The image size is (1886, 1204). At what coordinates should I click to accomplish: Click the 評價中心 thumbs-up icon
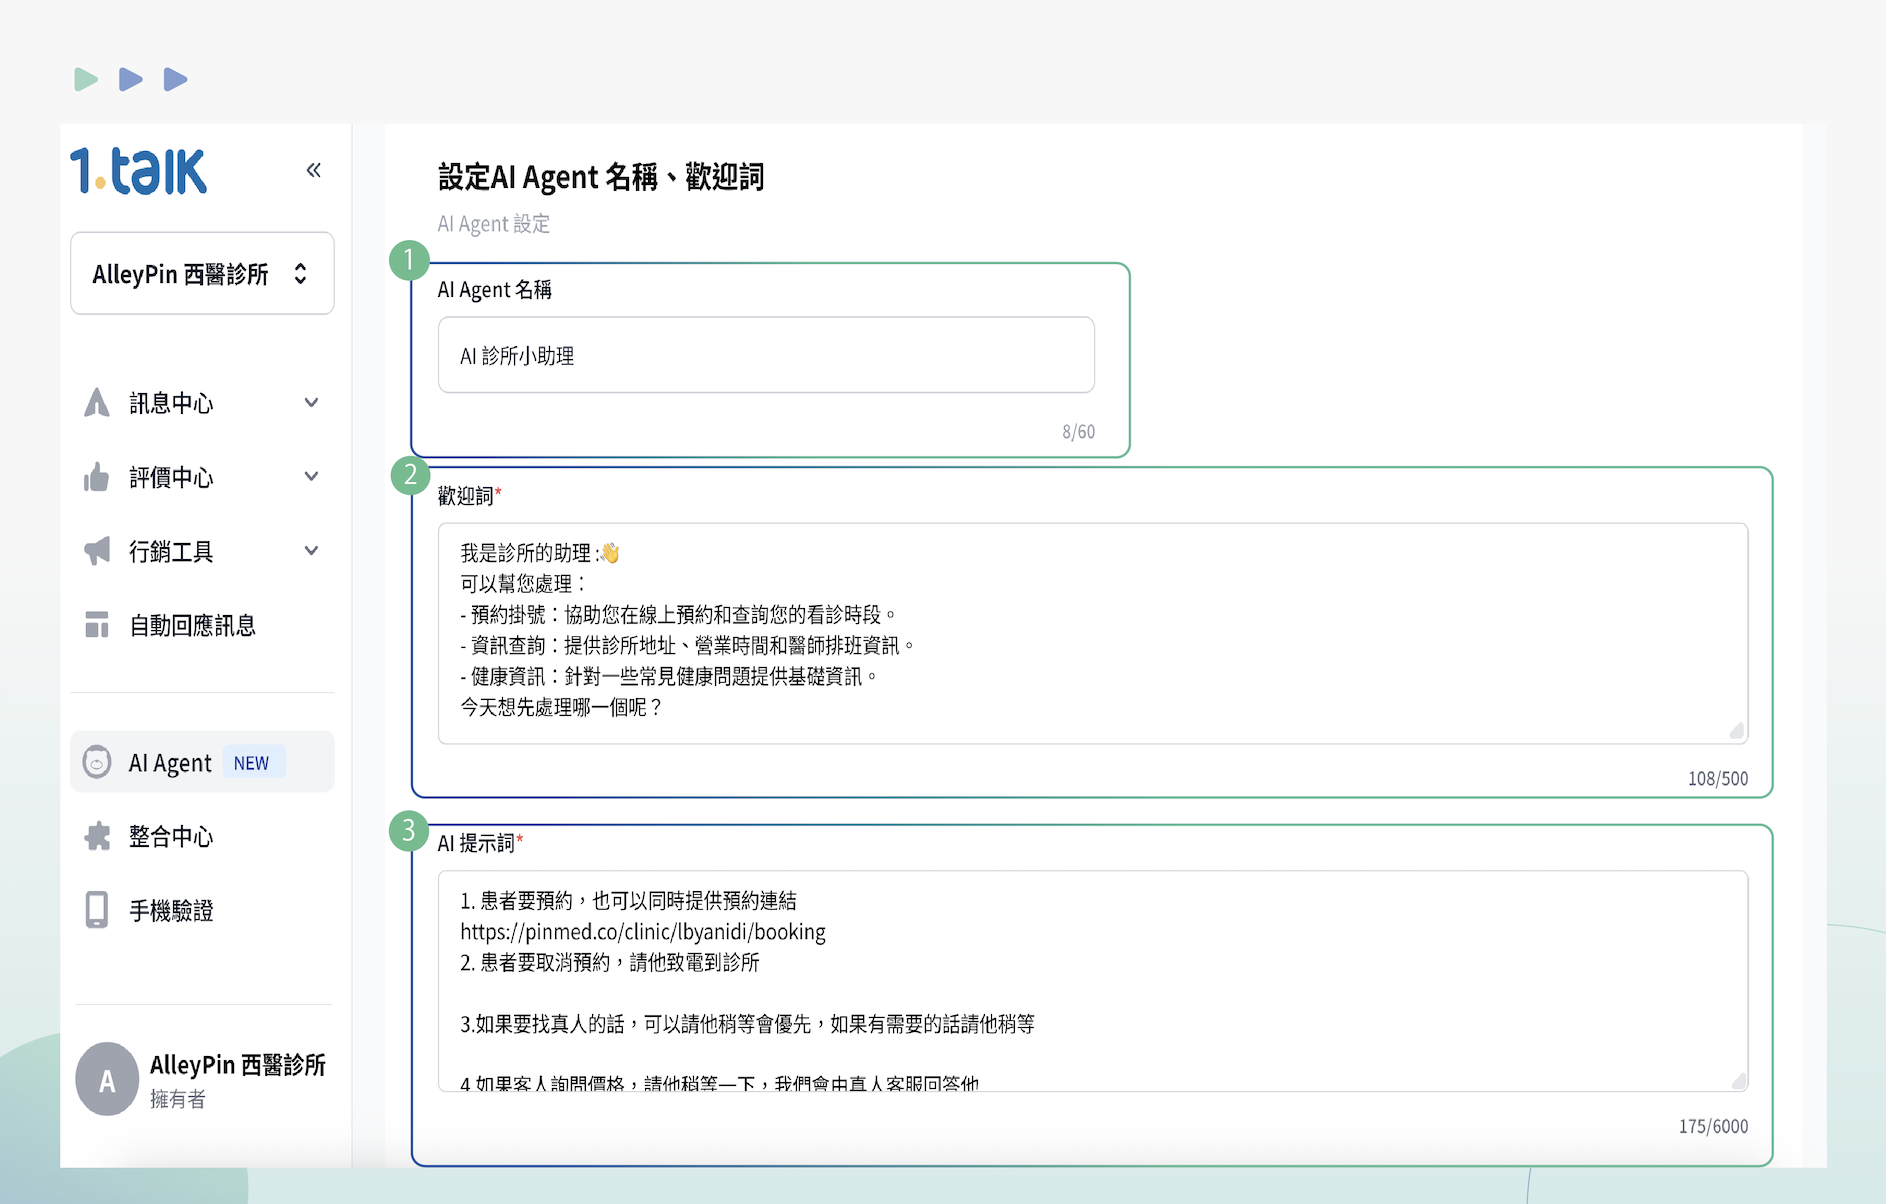pyautogui.click(x=97, y=477)
